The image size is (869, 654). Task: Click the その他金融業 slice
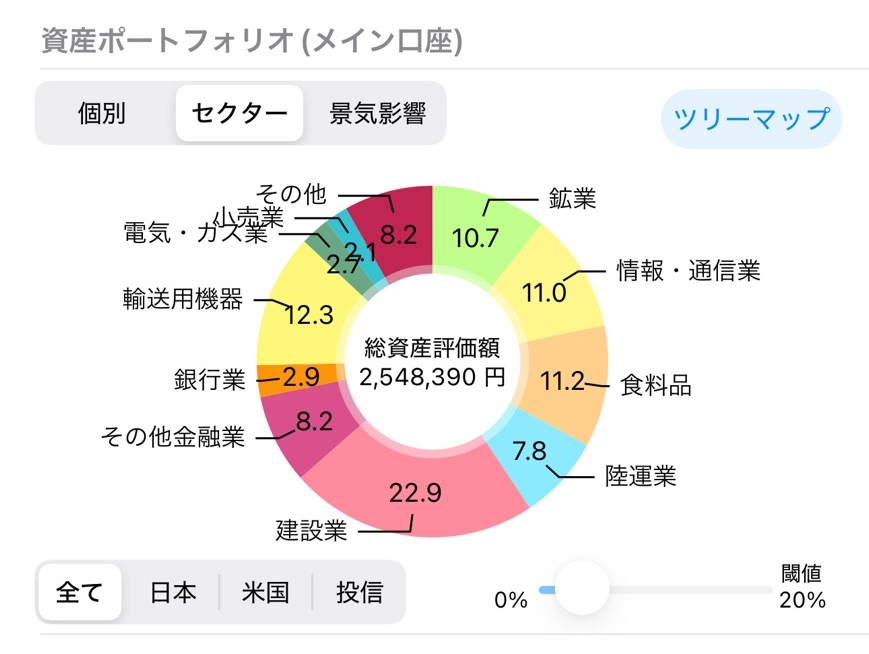(x=315, y=420)
